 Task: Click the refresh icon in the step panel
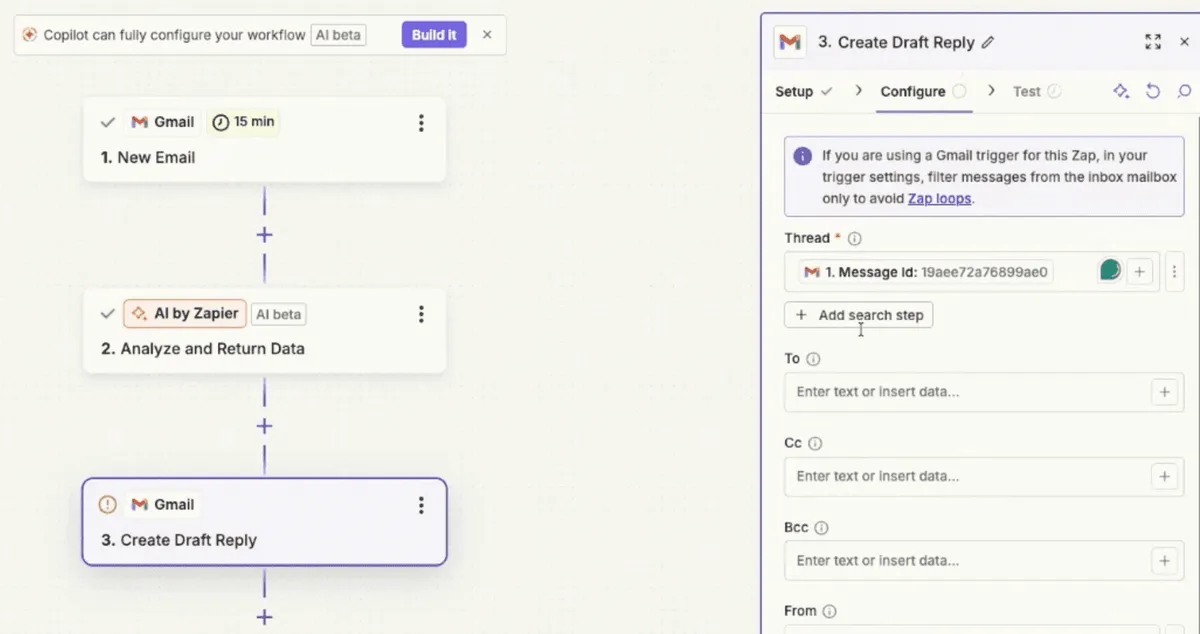coord(1153,91)
